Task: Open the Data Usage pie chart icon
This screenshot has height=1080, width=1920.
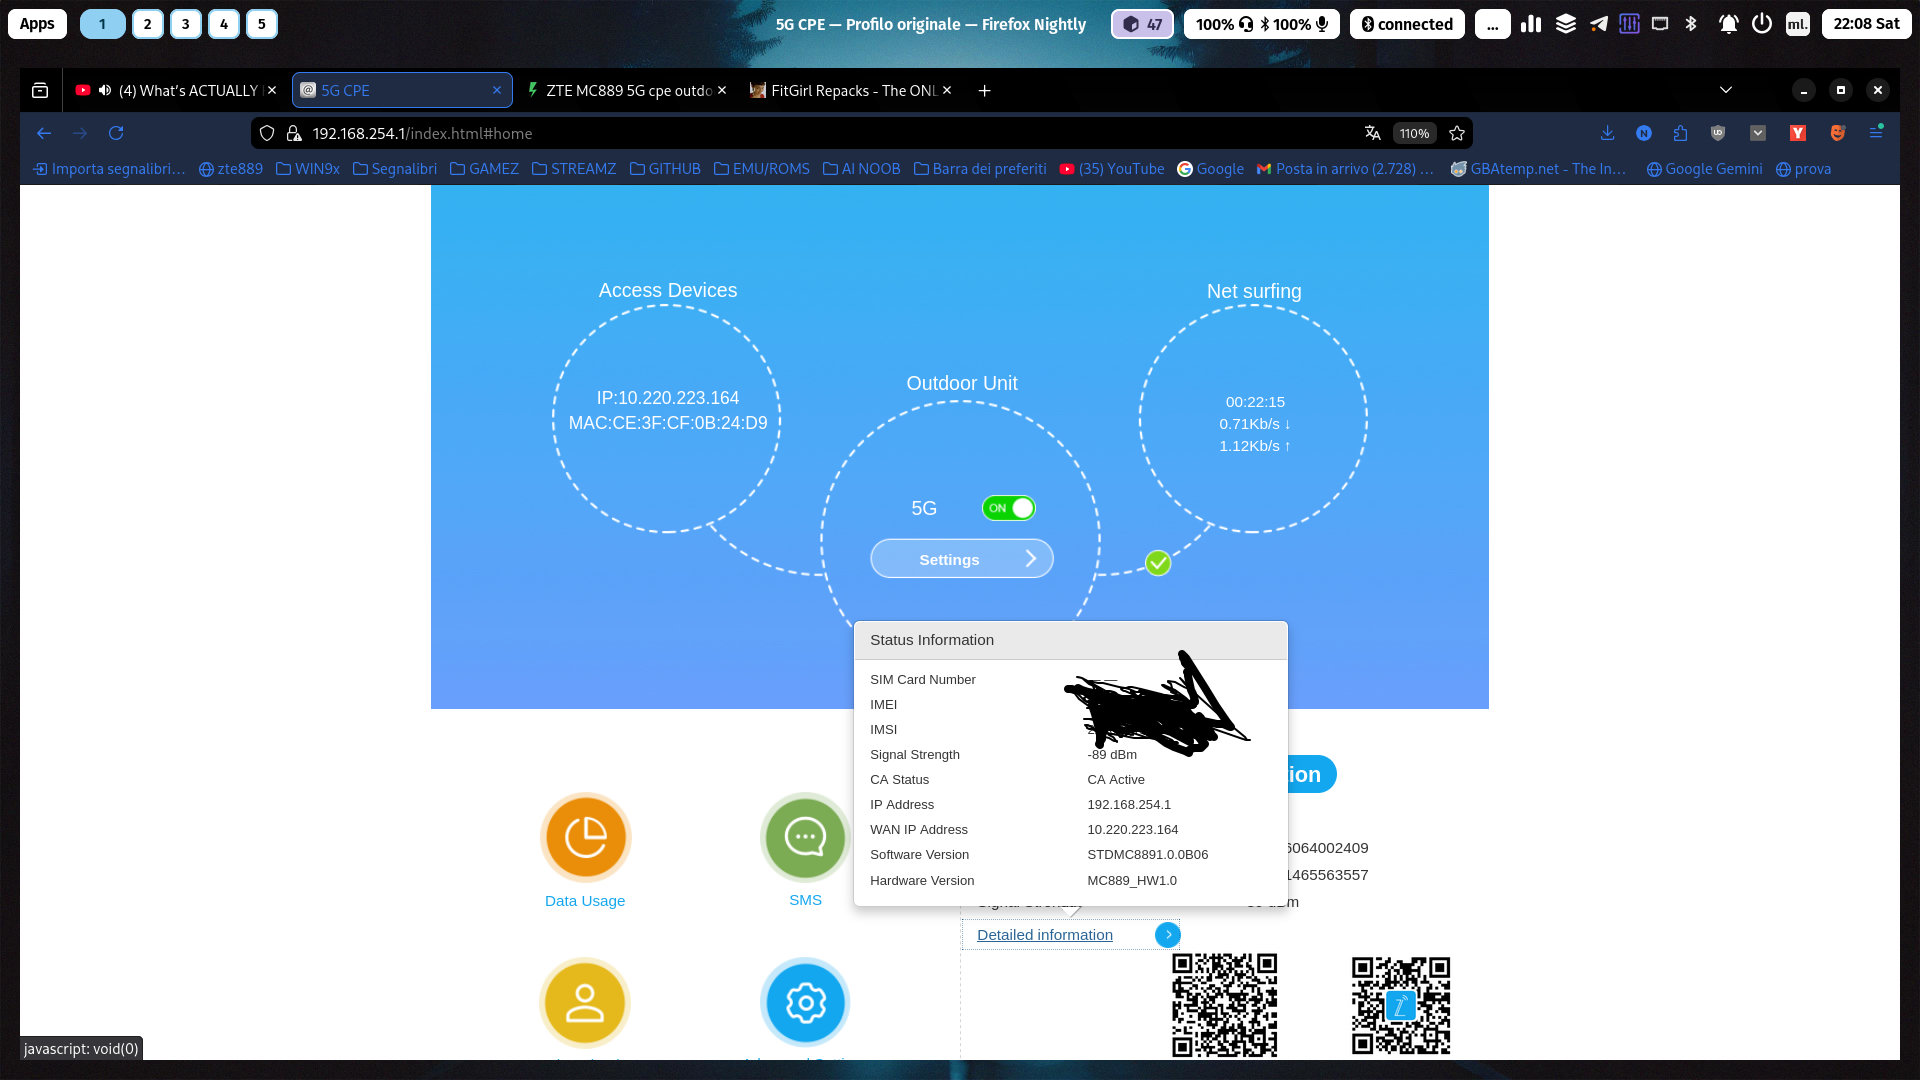Action: pyautogui.click(x=585, y=837)
